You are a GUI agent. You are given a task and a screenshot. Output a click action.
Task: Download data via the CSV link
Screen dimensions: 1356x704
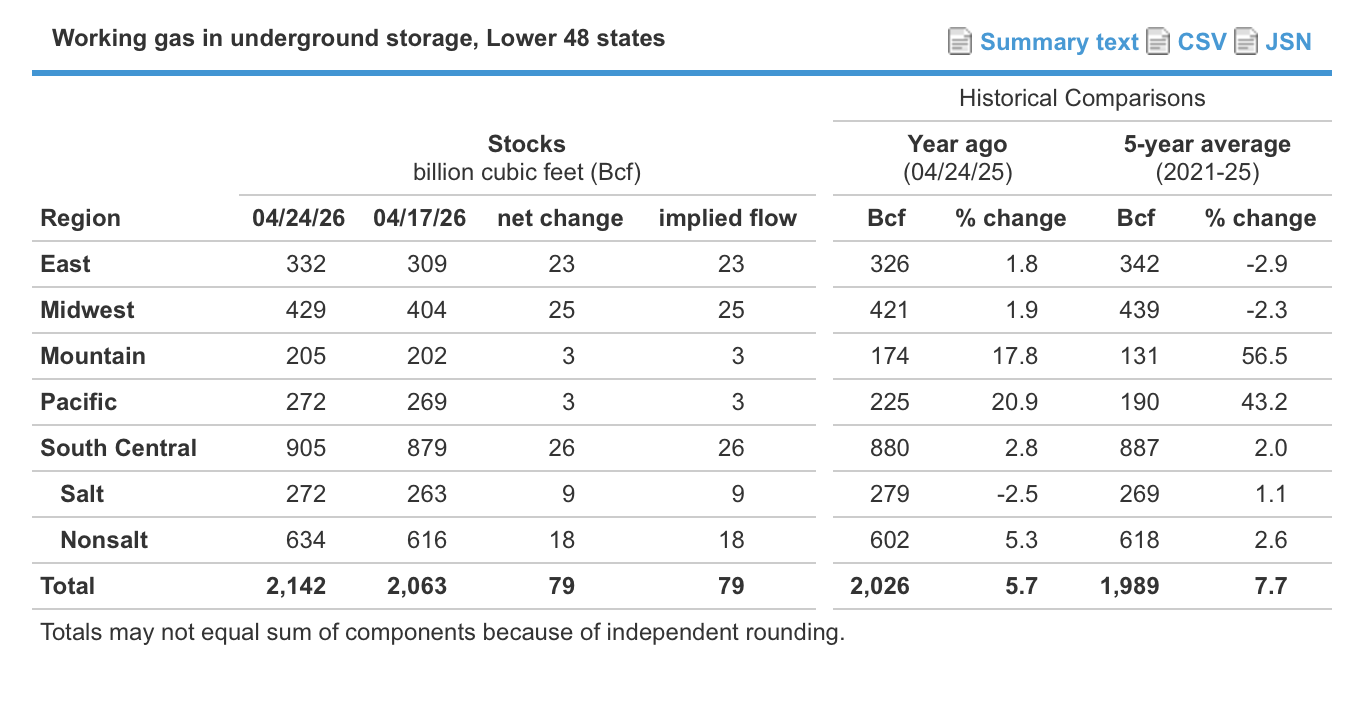tap(1202, 42)
